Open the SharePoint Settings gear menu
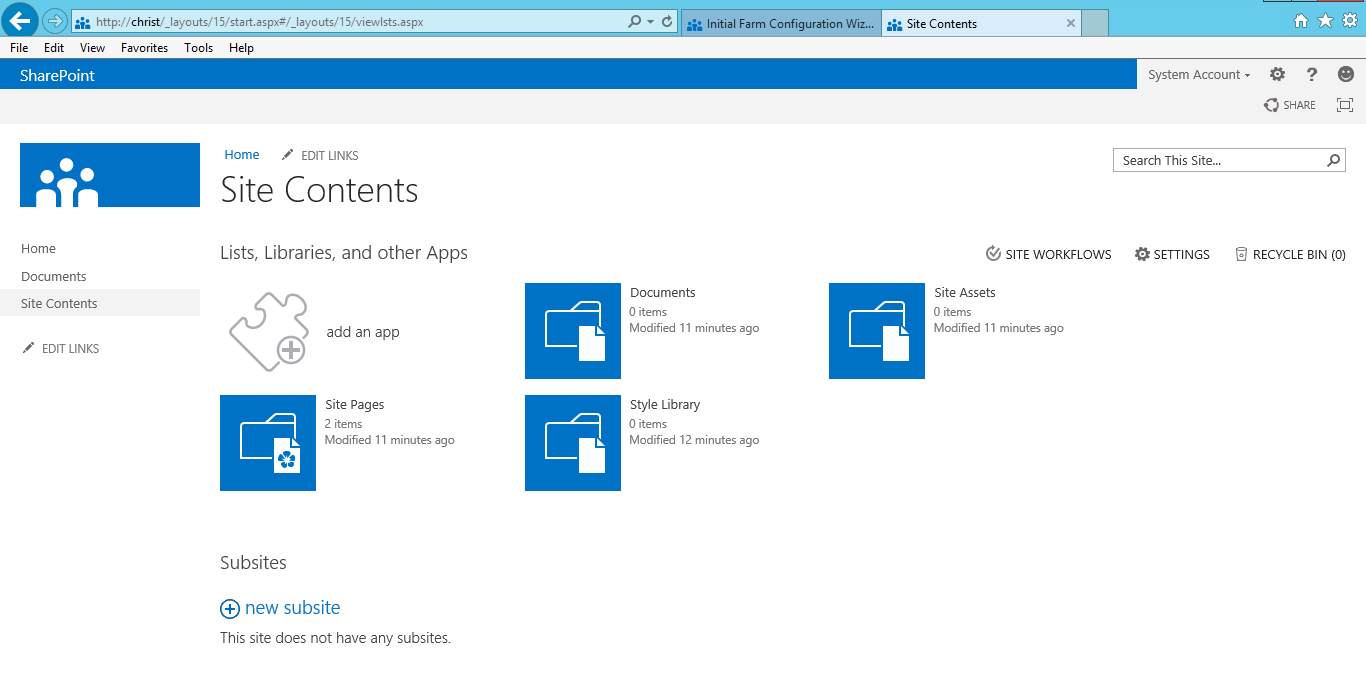The image size is (1366, 678). click(x=1277, y=74)
